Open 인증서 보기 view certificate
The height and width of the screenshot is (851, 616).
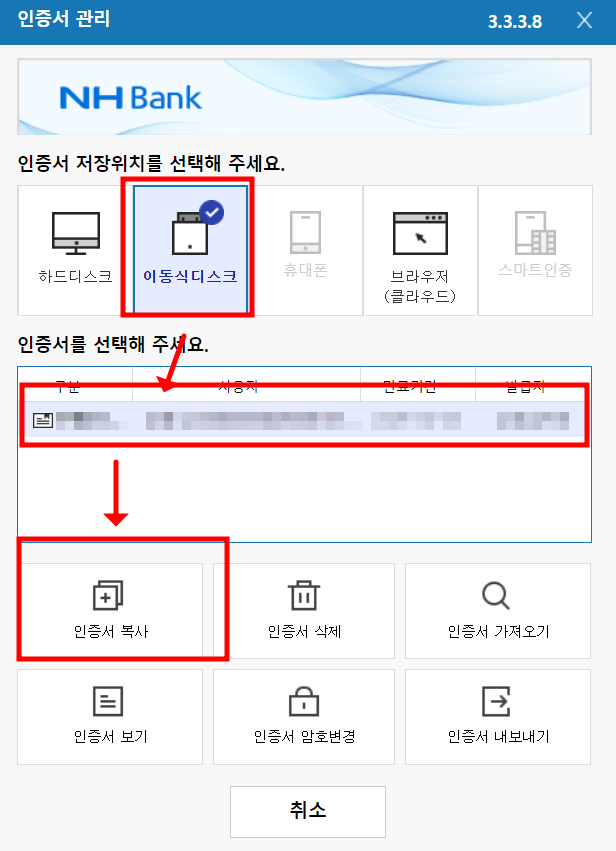coord(110,716)
